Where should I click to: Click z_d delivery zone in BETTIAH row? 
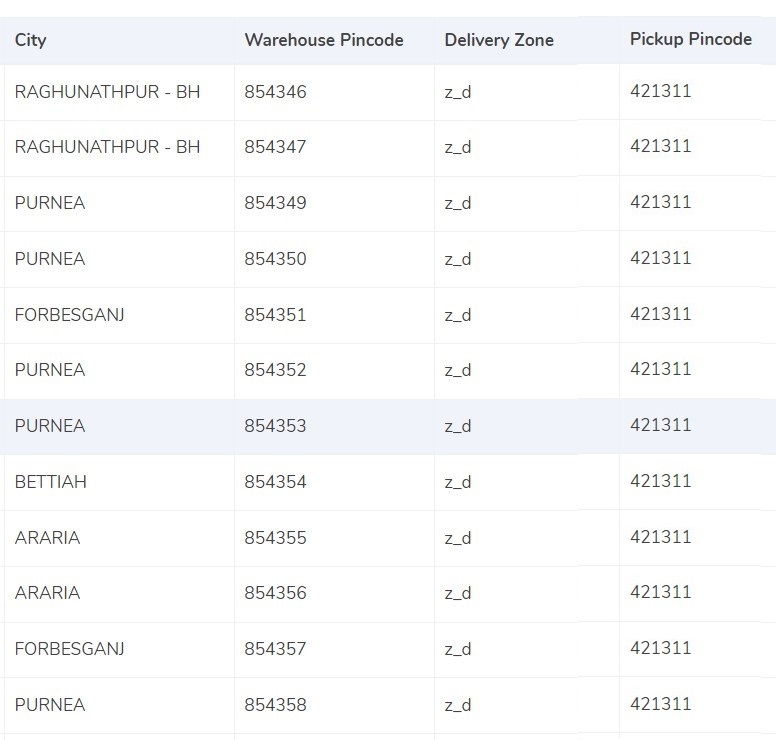click(x=458, y=482)
